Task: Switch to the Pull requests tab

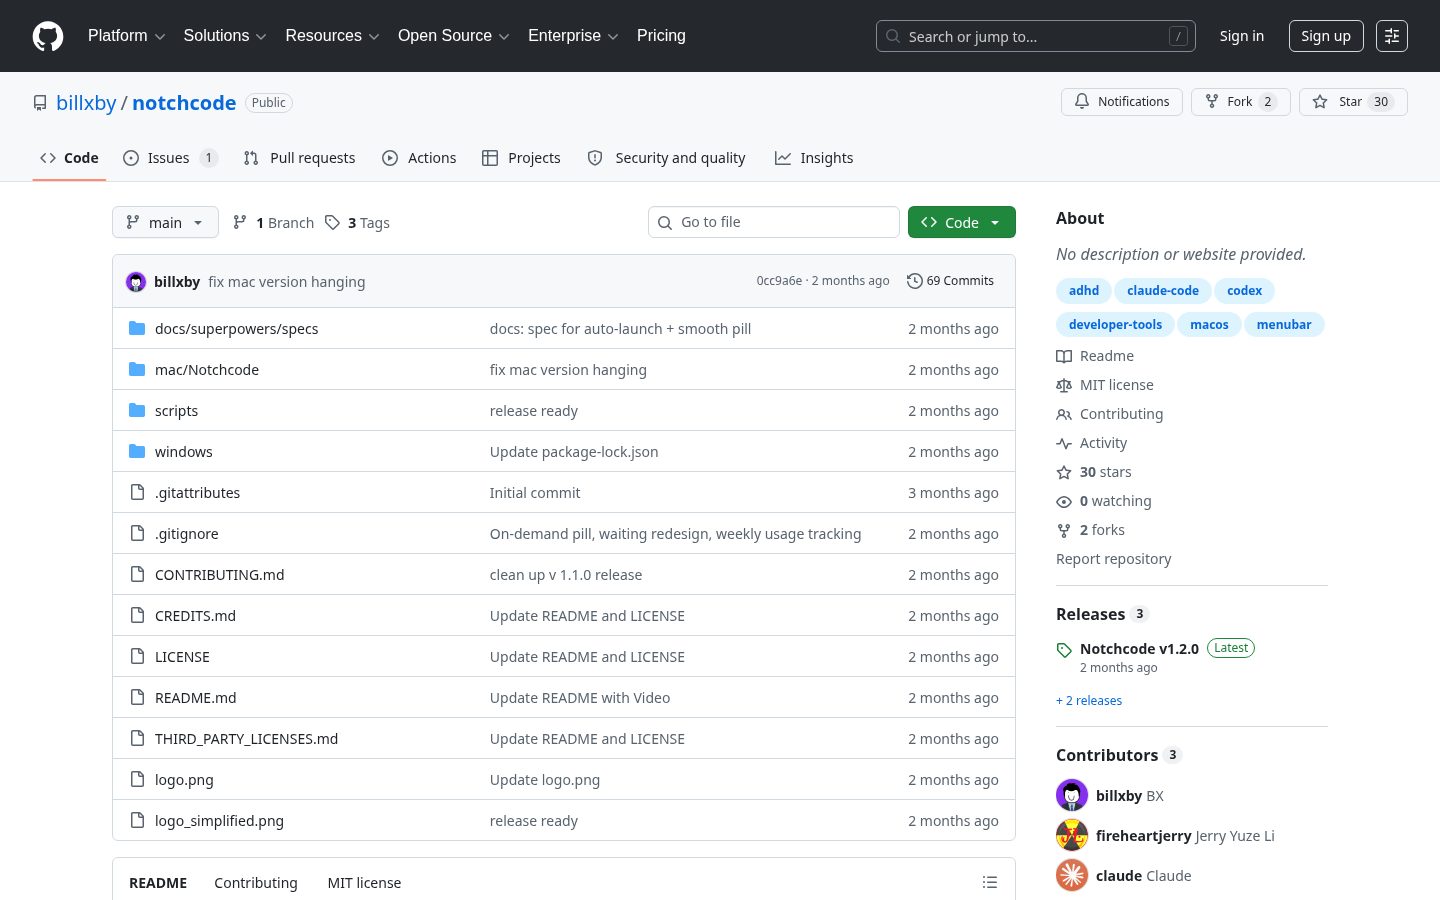Action: pos(299,158)
